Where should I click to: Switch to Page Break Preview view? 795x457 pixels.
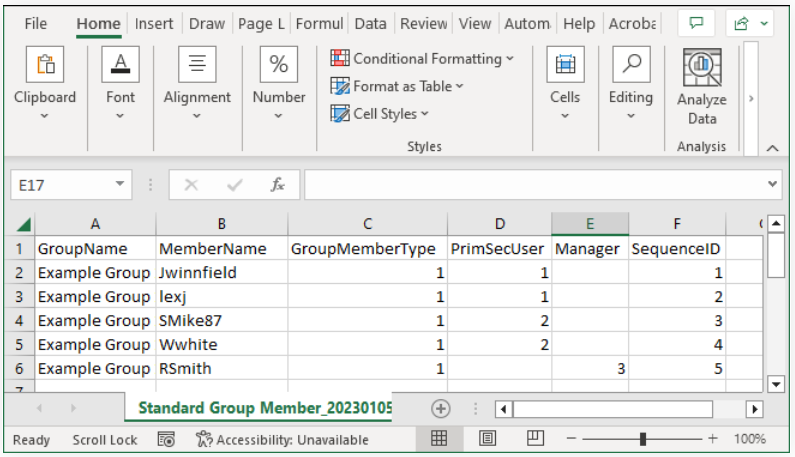coord(535,439)
